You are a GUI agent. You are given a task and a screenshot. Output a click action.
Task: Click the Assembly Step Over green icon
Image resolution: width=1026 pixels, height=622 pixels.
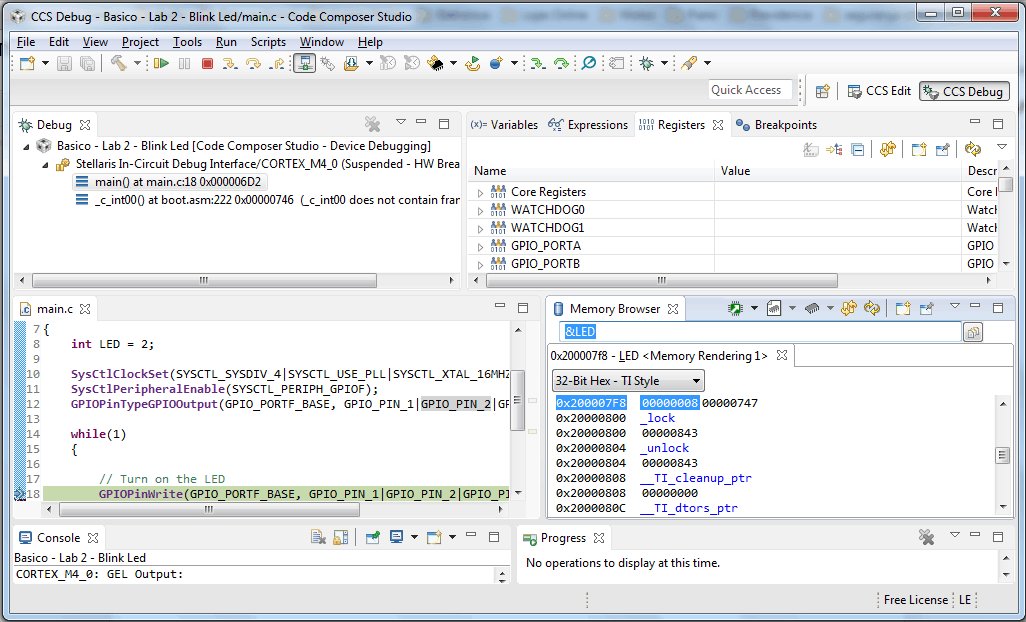coord(561,63)
